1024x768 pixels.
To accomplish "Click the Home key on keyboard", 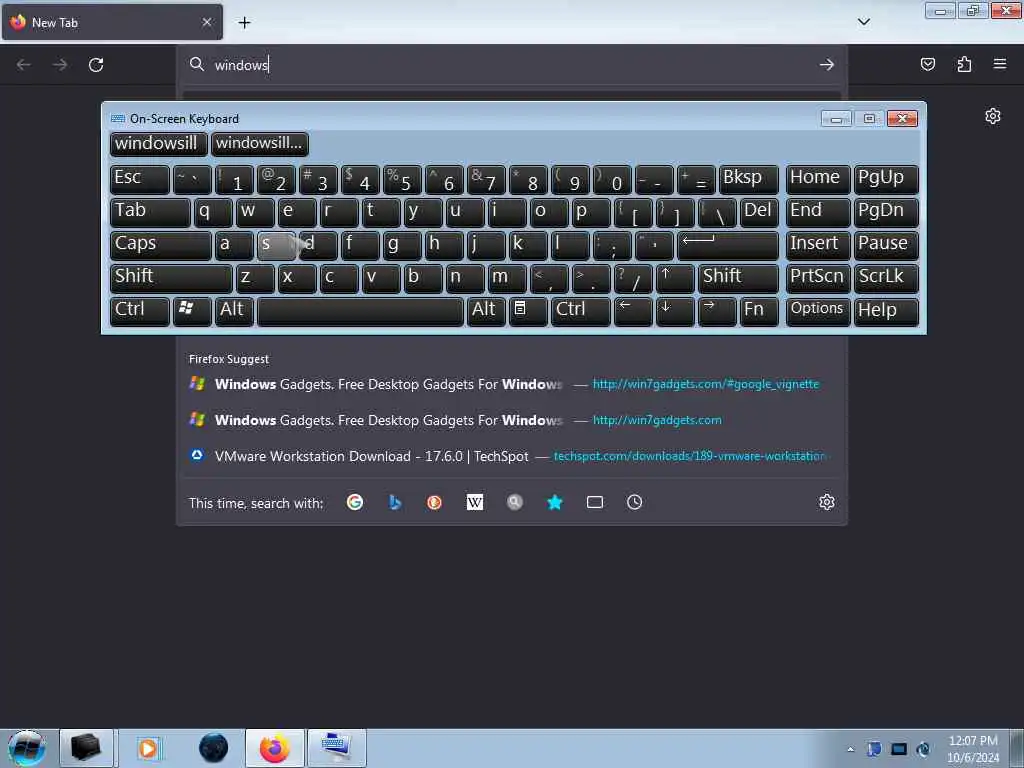I will coord(818,180).
